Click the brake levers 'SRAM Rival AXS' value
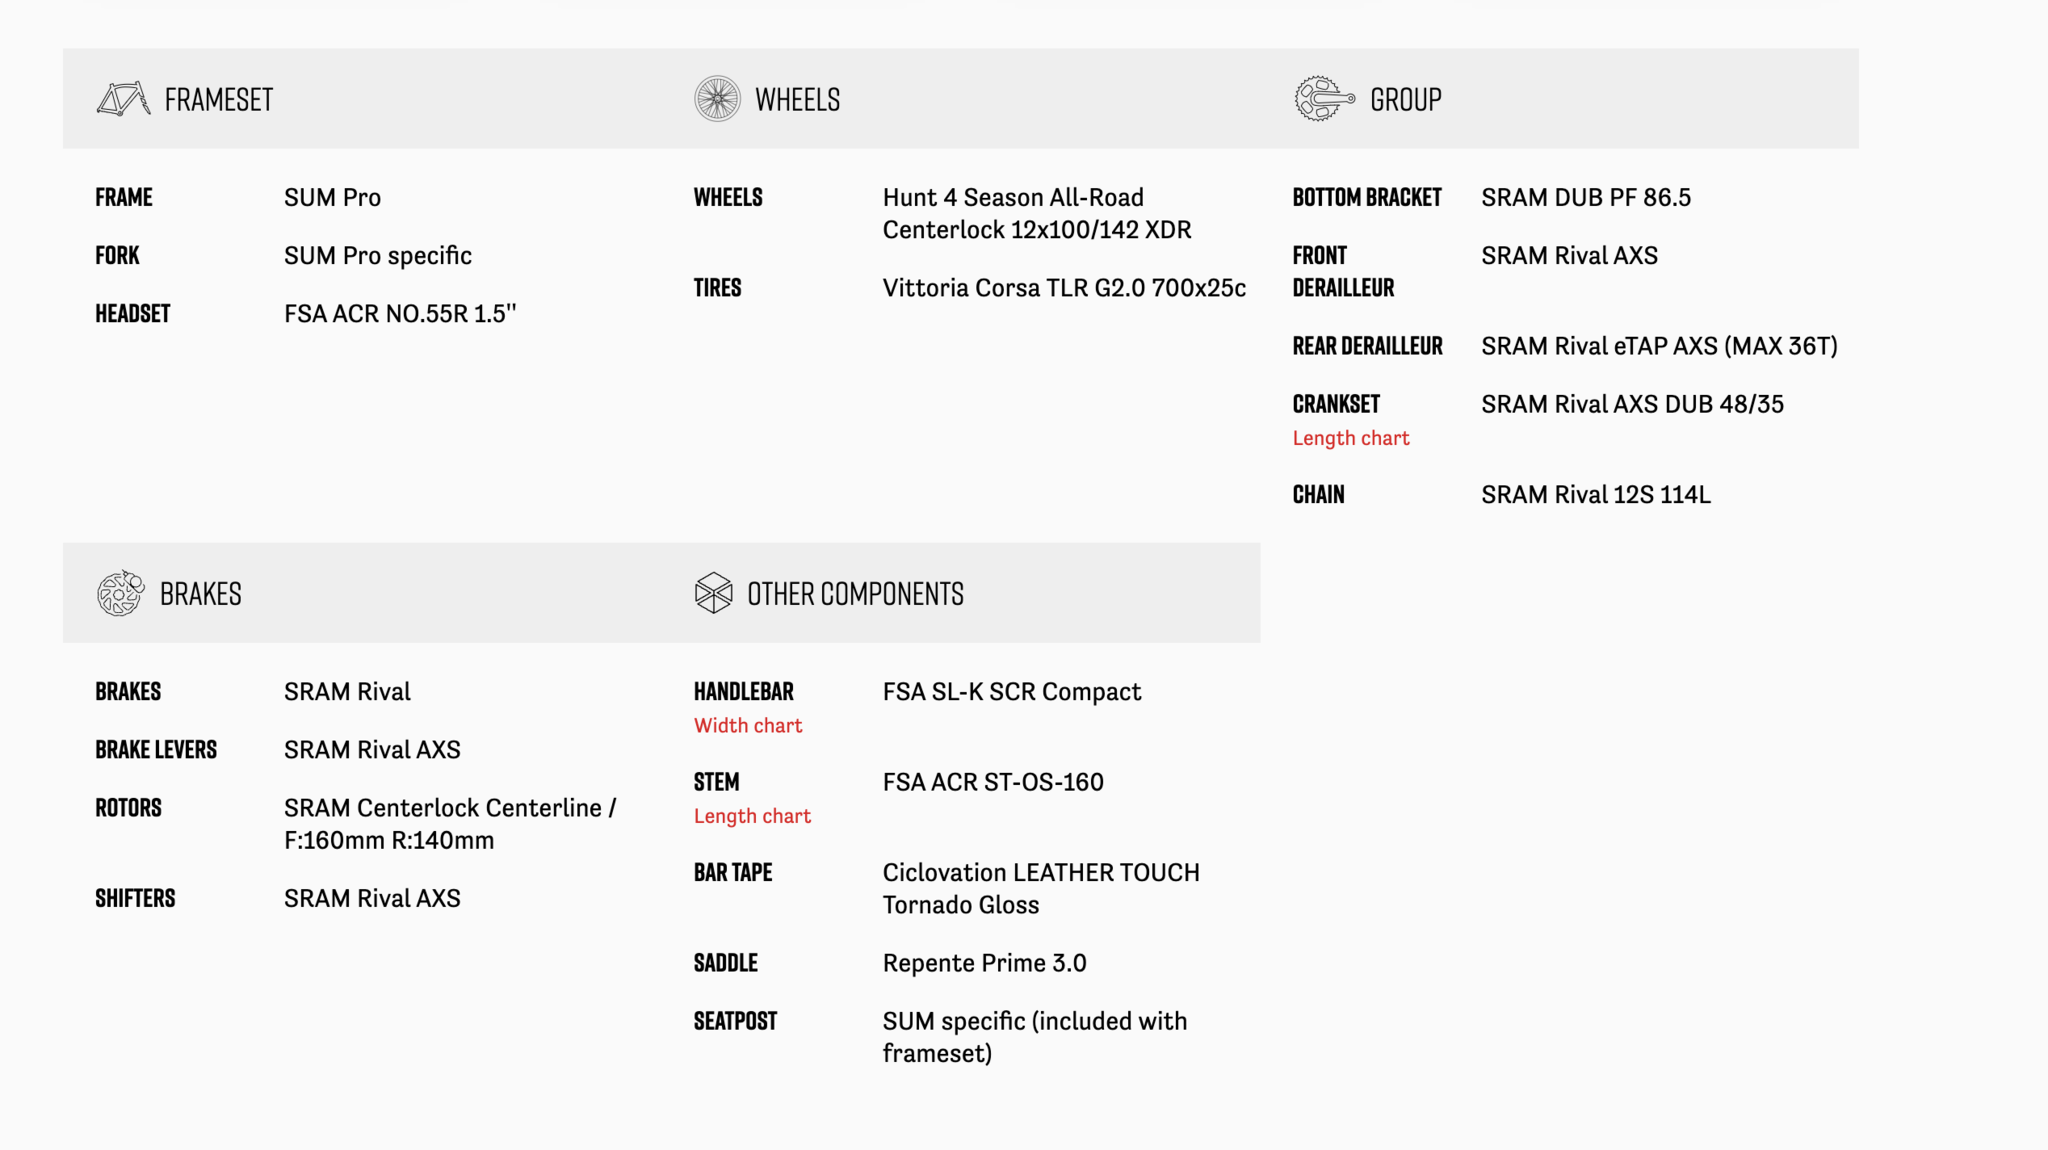This screenshot has height=1150, width=2048. point(372,749)
